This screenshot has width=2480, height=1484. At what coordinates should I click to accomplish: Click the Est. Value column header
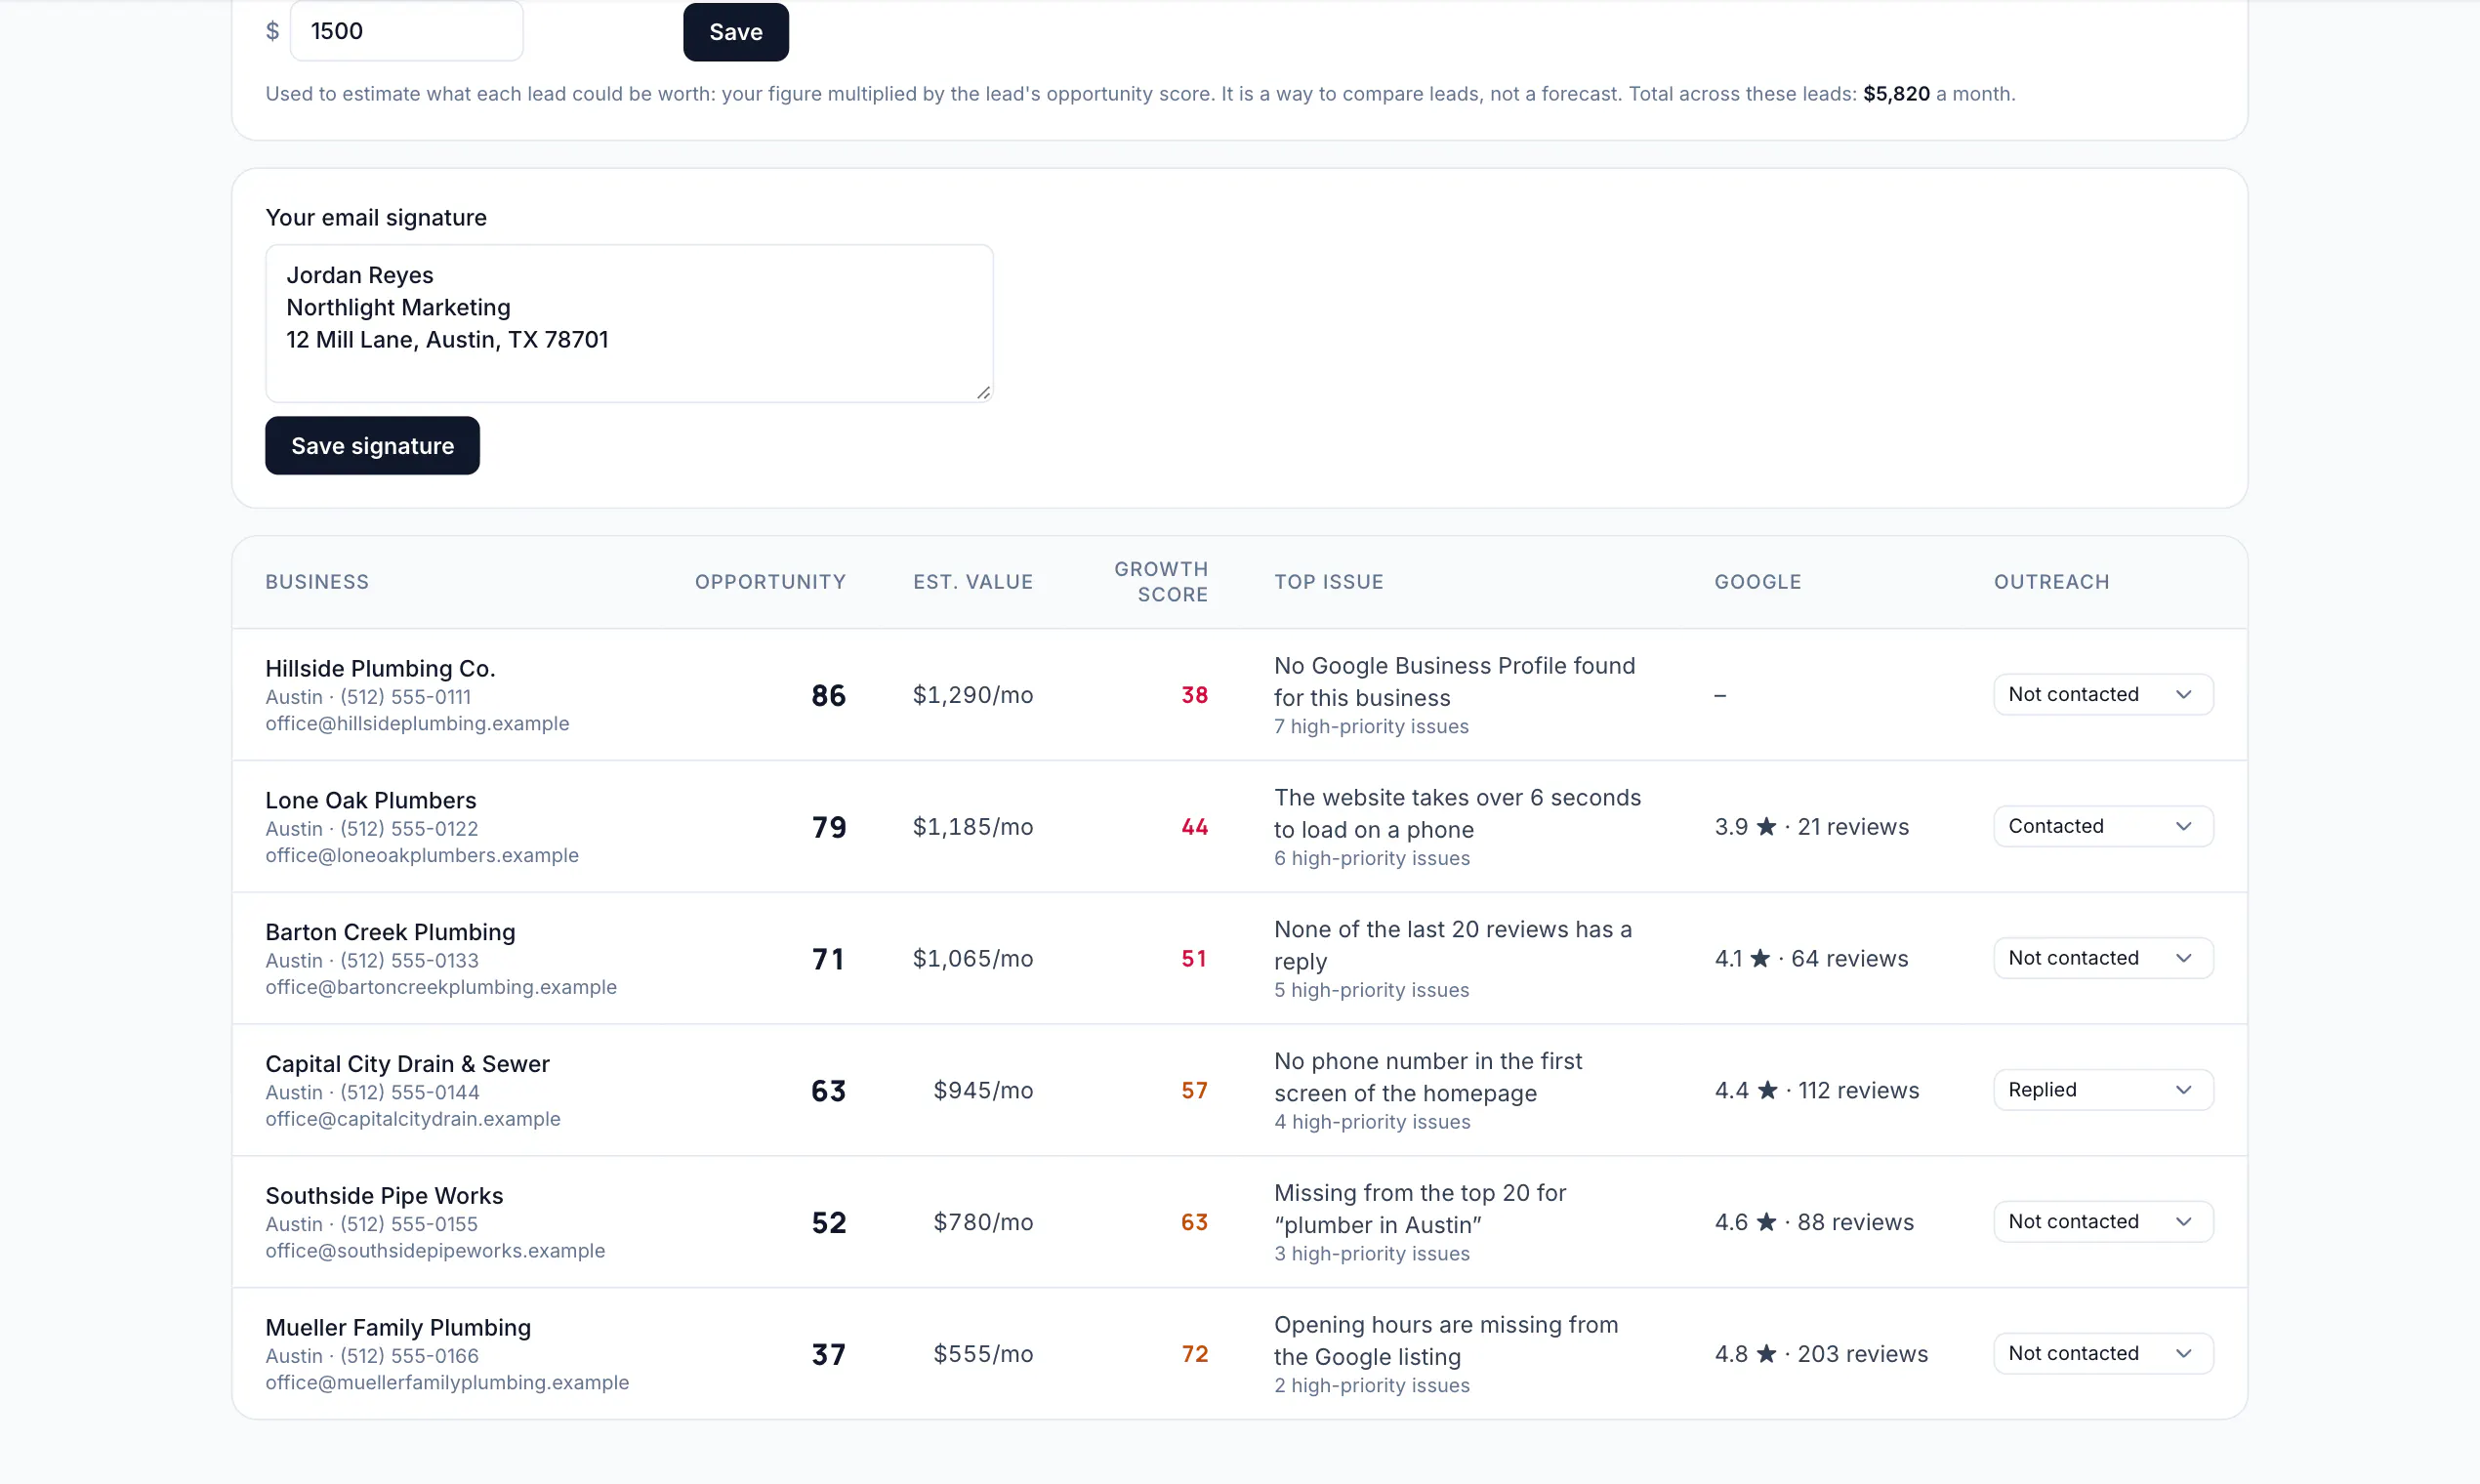pos(973,582)
